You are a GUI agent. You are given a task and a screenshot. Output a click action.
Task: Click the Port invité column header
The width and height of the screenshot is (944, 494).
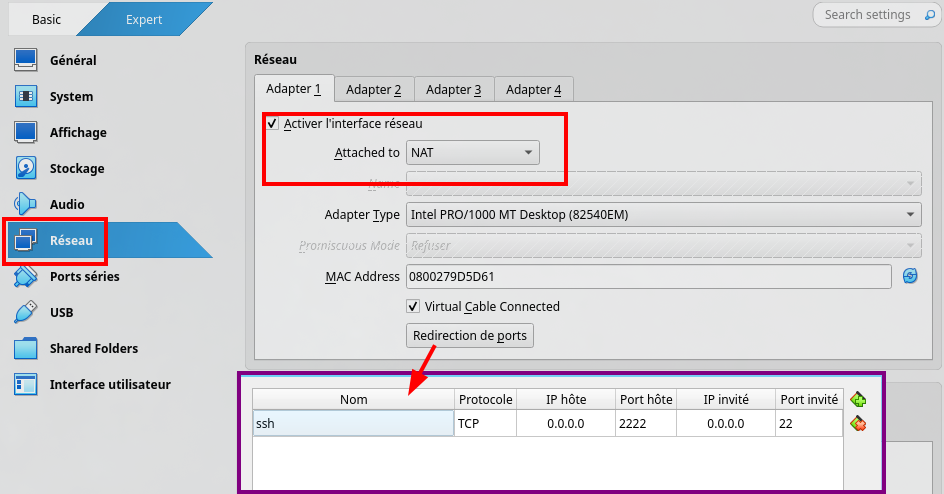(809, 400)
